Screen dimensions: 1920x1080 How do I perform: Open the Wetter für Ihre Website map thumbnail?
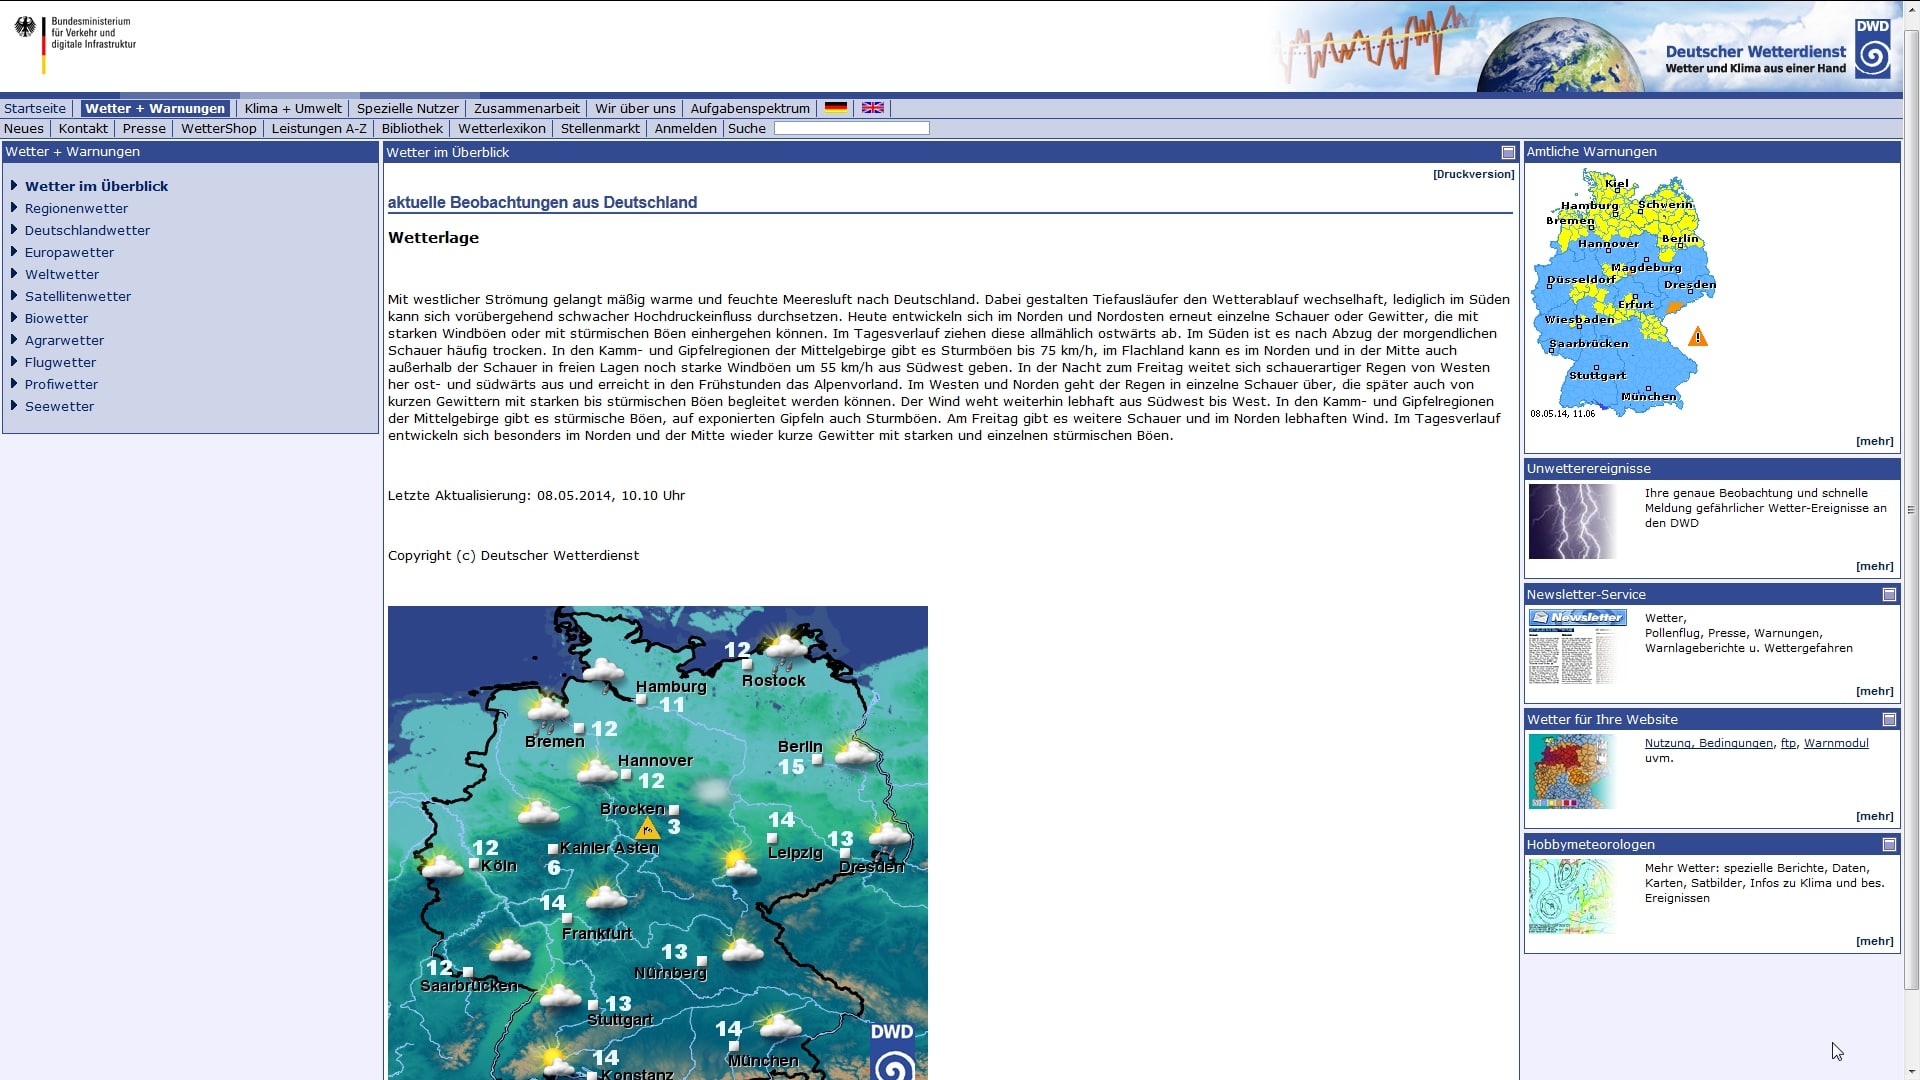[1573, 771]
